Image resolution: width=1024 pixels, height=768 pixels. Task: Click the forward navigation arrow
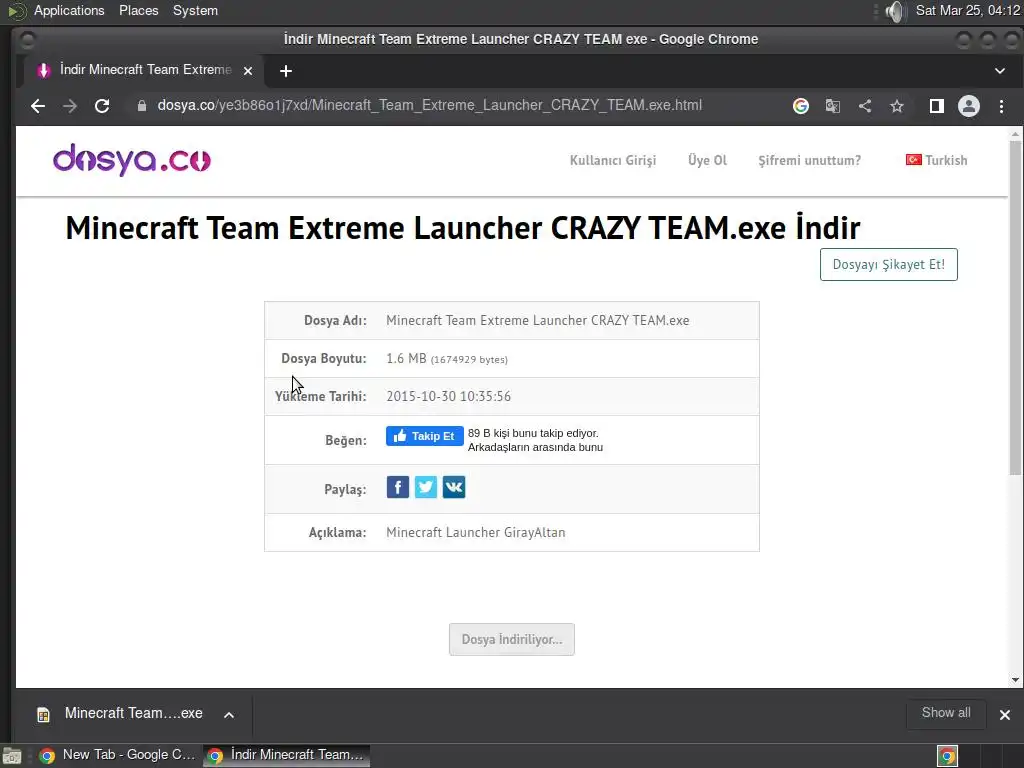[70, 106]
